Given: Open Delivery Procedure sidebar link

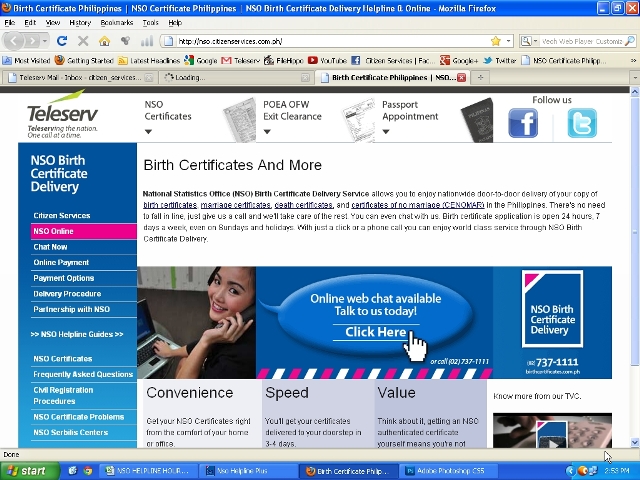Looking at the screenshot, I should (67, 294).
